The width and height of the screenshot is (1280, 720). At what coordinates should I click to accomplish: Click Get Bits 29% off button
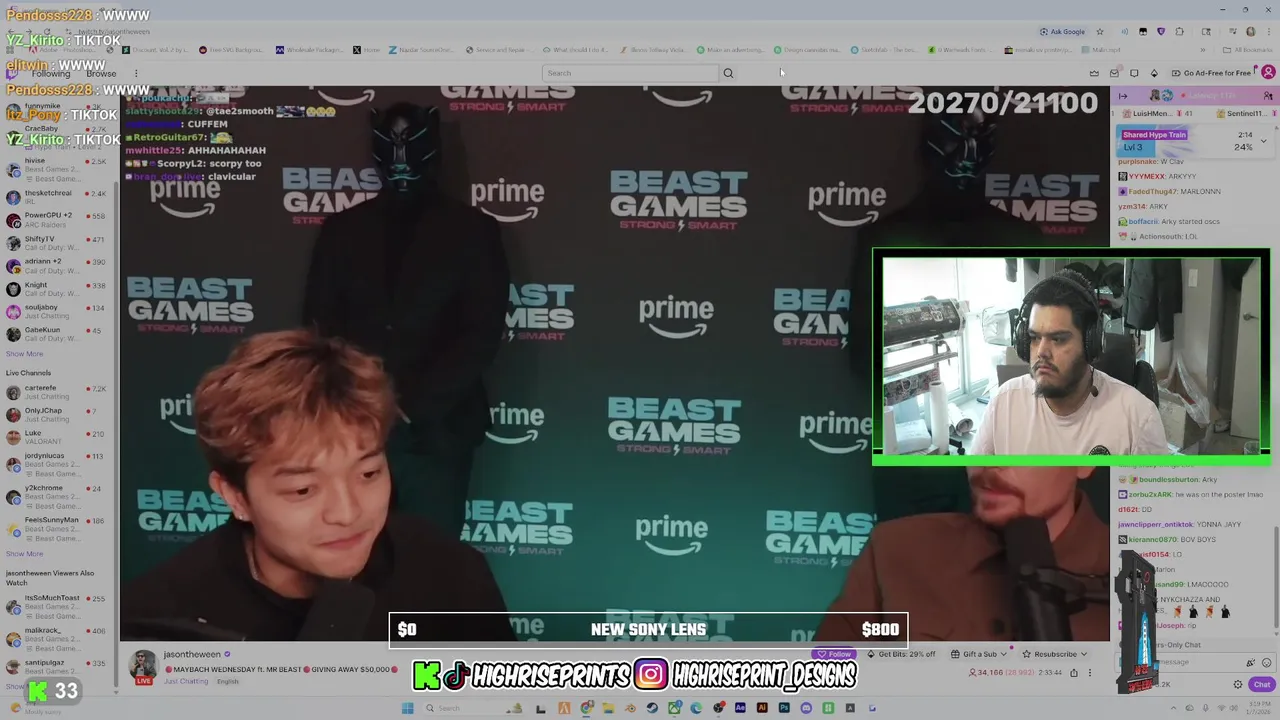point(901,654)
